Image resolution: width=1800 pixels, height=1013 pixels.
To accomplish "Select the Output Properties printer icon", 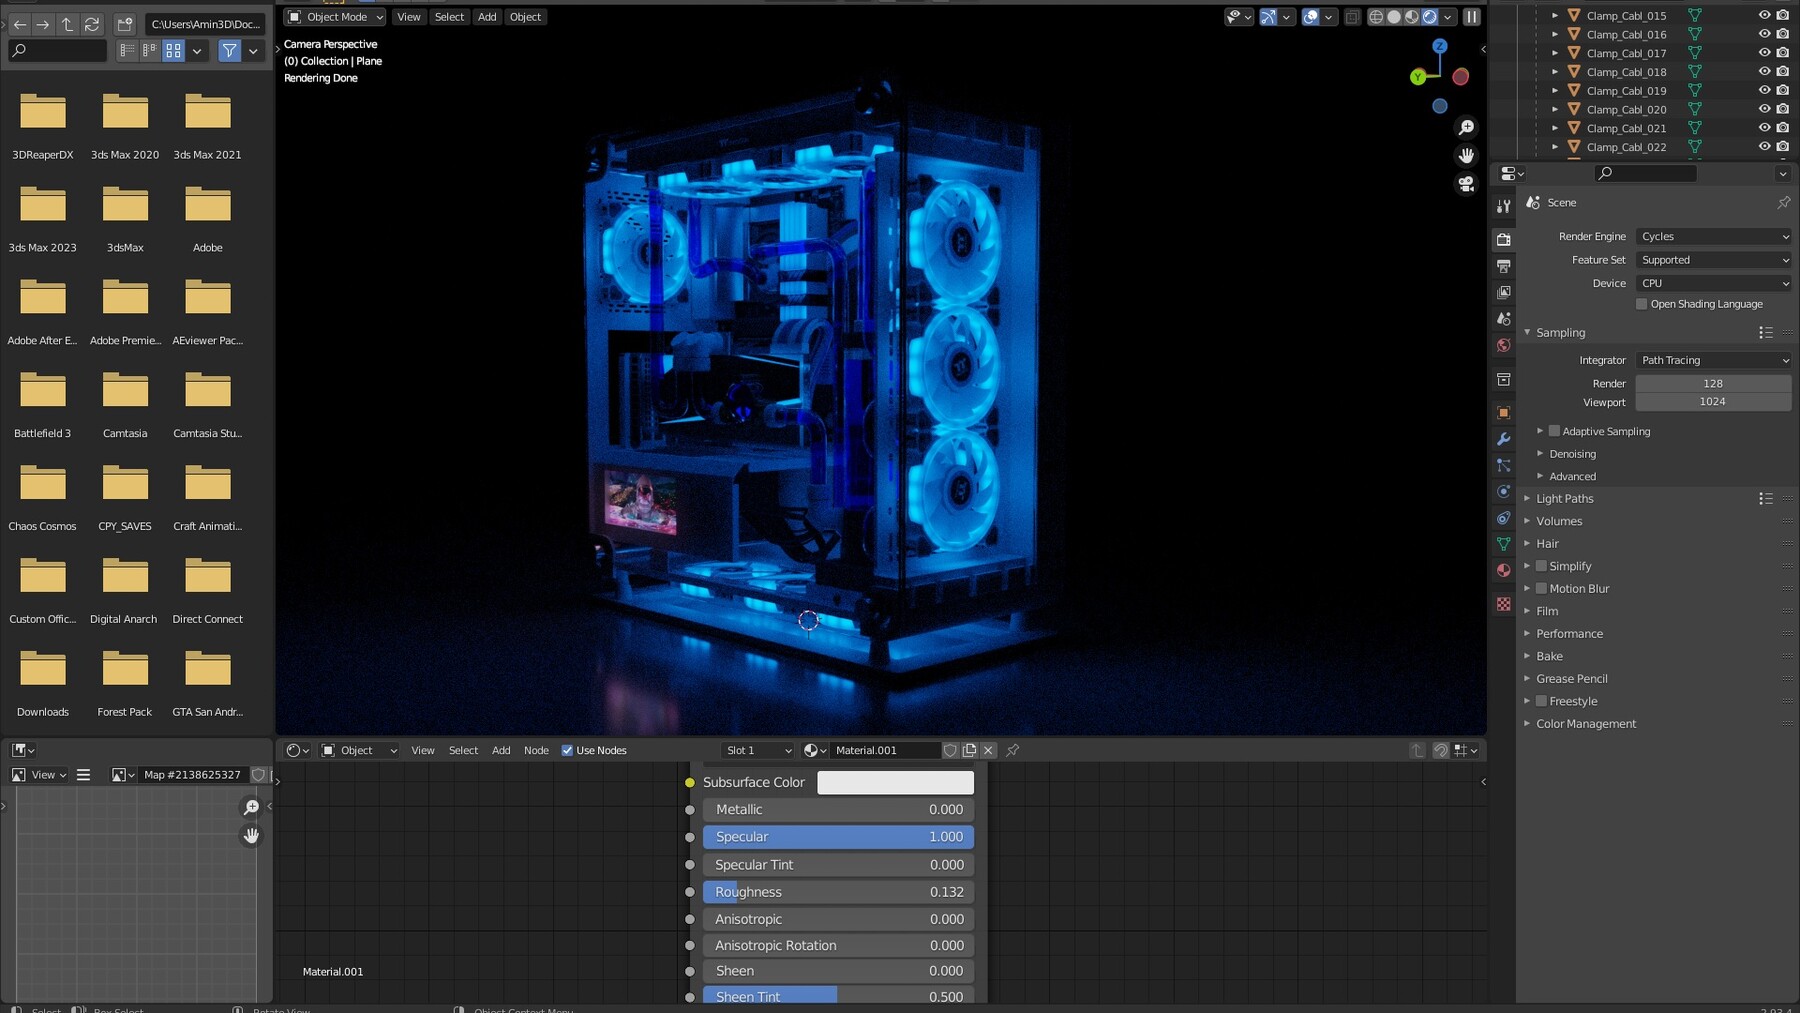I will click(x=1503, y=266).
